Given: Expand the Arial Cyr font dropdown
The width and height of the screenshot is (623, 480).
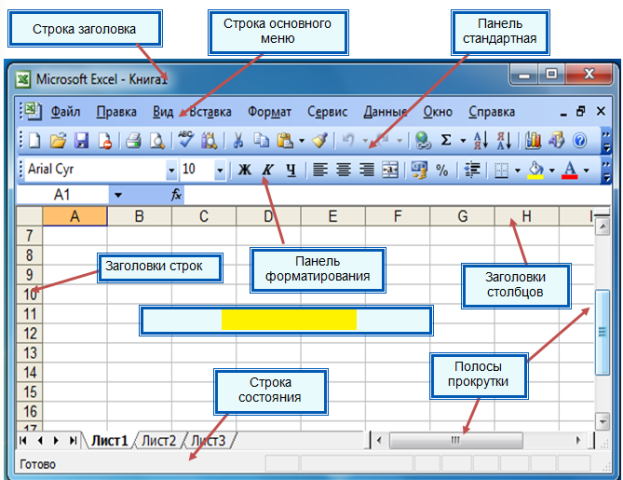Looking at the screenshot, I should coord(171,170).
